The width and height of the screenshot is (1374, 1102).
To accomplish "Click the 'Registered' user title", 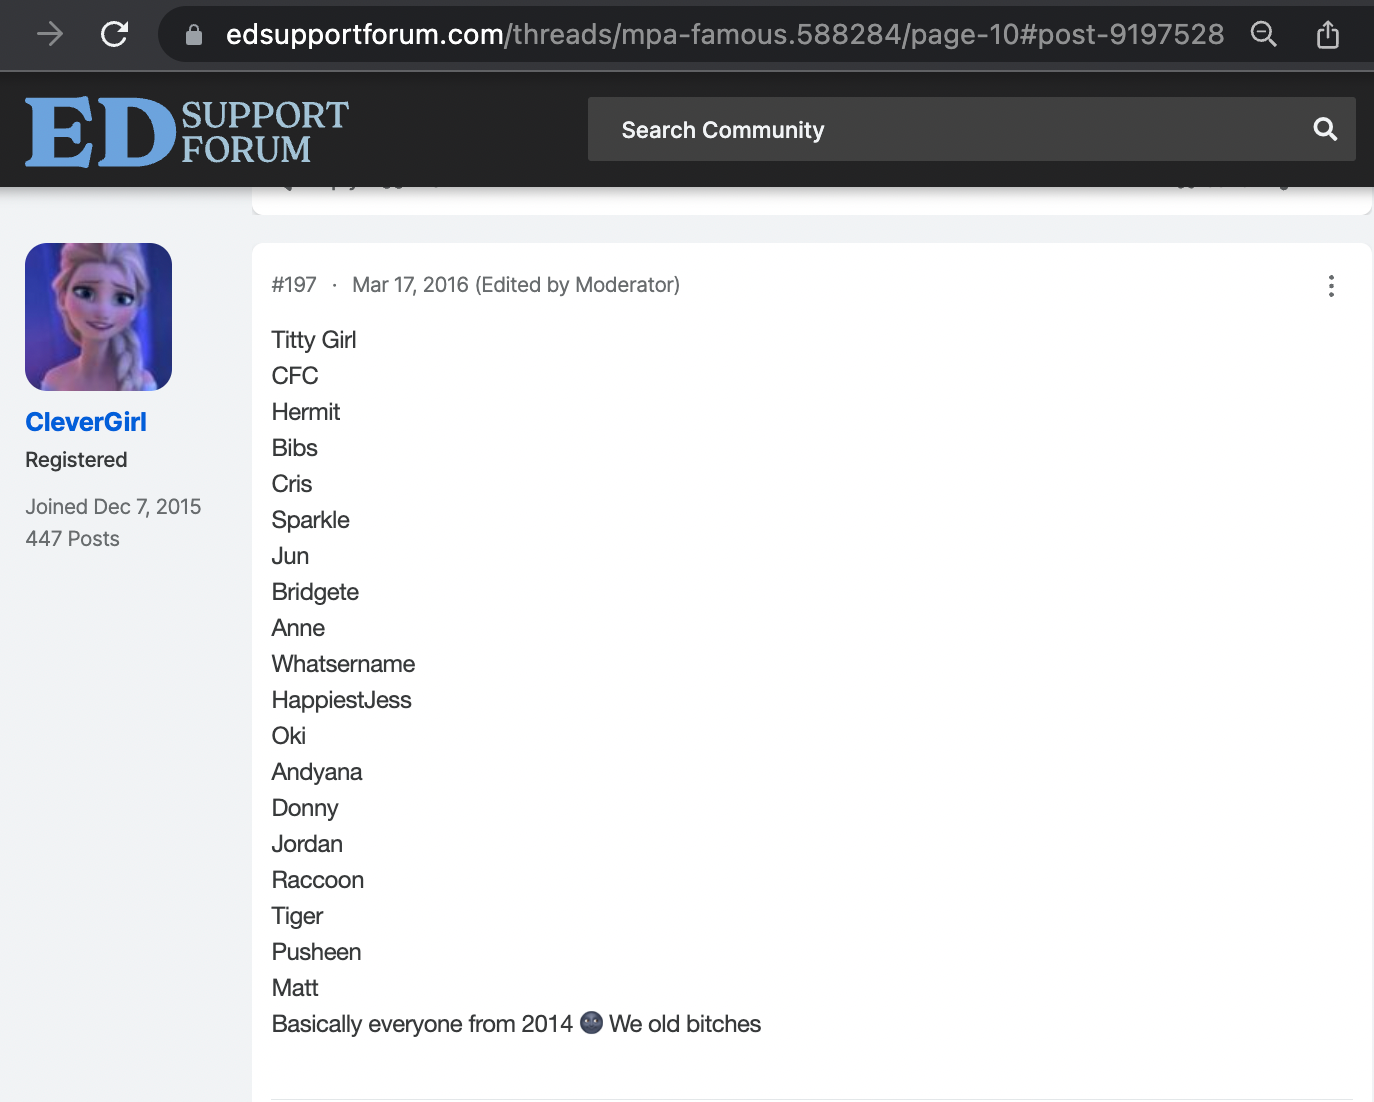I will (x=76, y=460).
